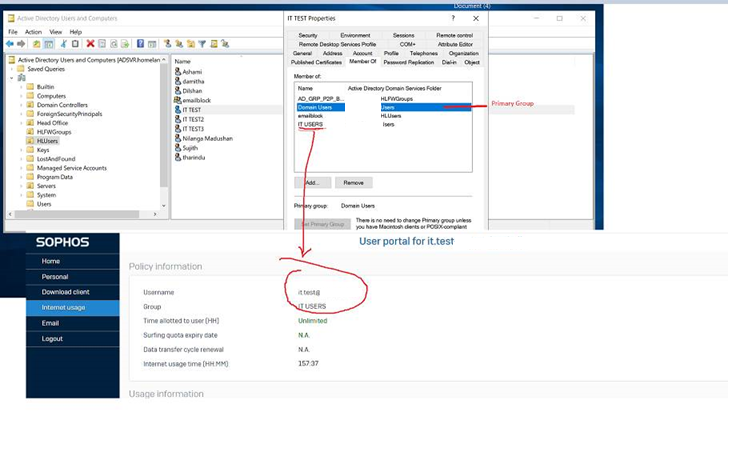Click the Remove button
Screen dimensions: 729x465
click(x=353, y=183)
